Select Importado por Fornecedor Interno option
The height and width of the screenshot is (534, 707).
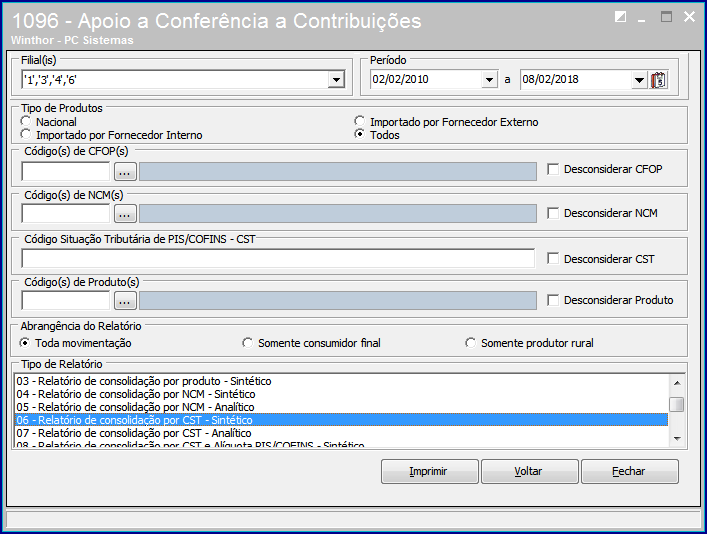coord(26,134)
